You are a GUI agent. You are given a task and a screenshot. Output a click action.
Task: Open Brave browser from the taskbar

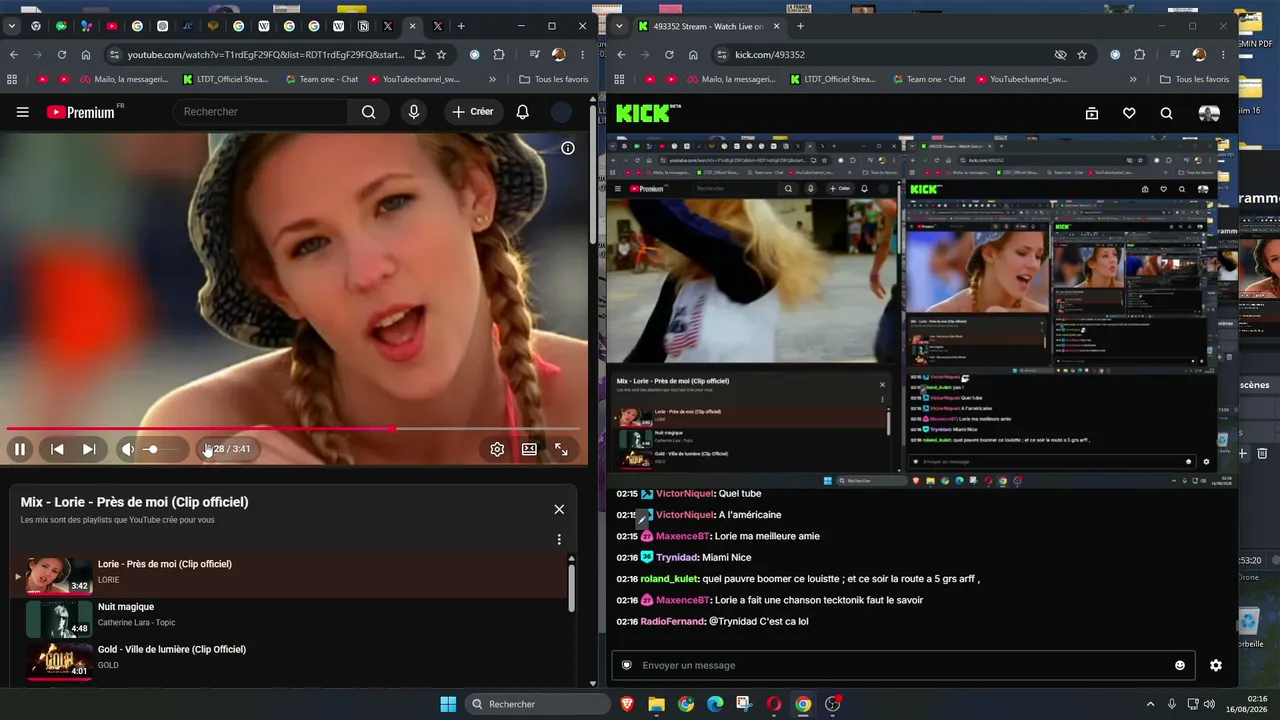coord(627,704)
